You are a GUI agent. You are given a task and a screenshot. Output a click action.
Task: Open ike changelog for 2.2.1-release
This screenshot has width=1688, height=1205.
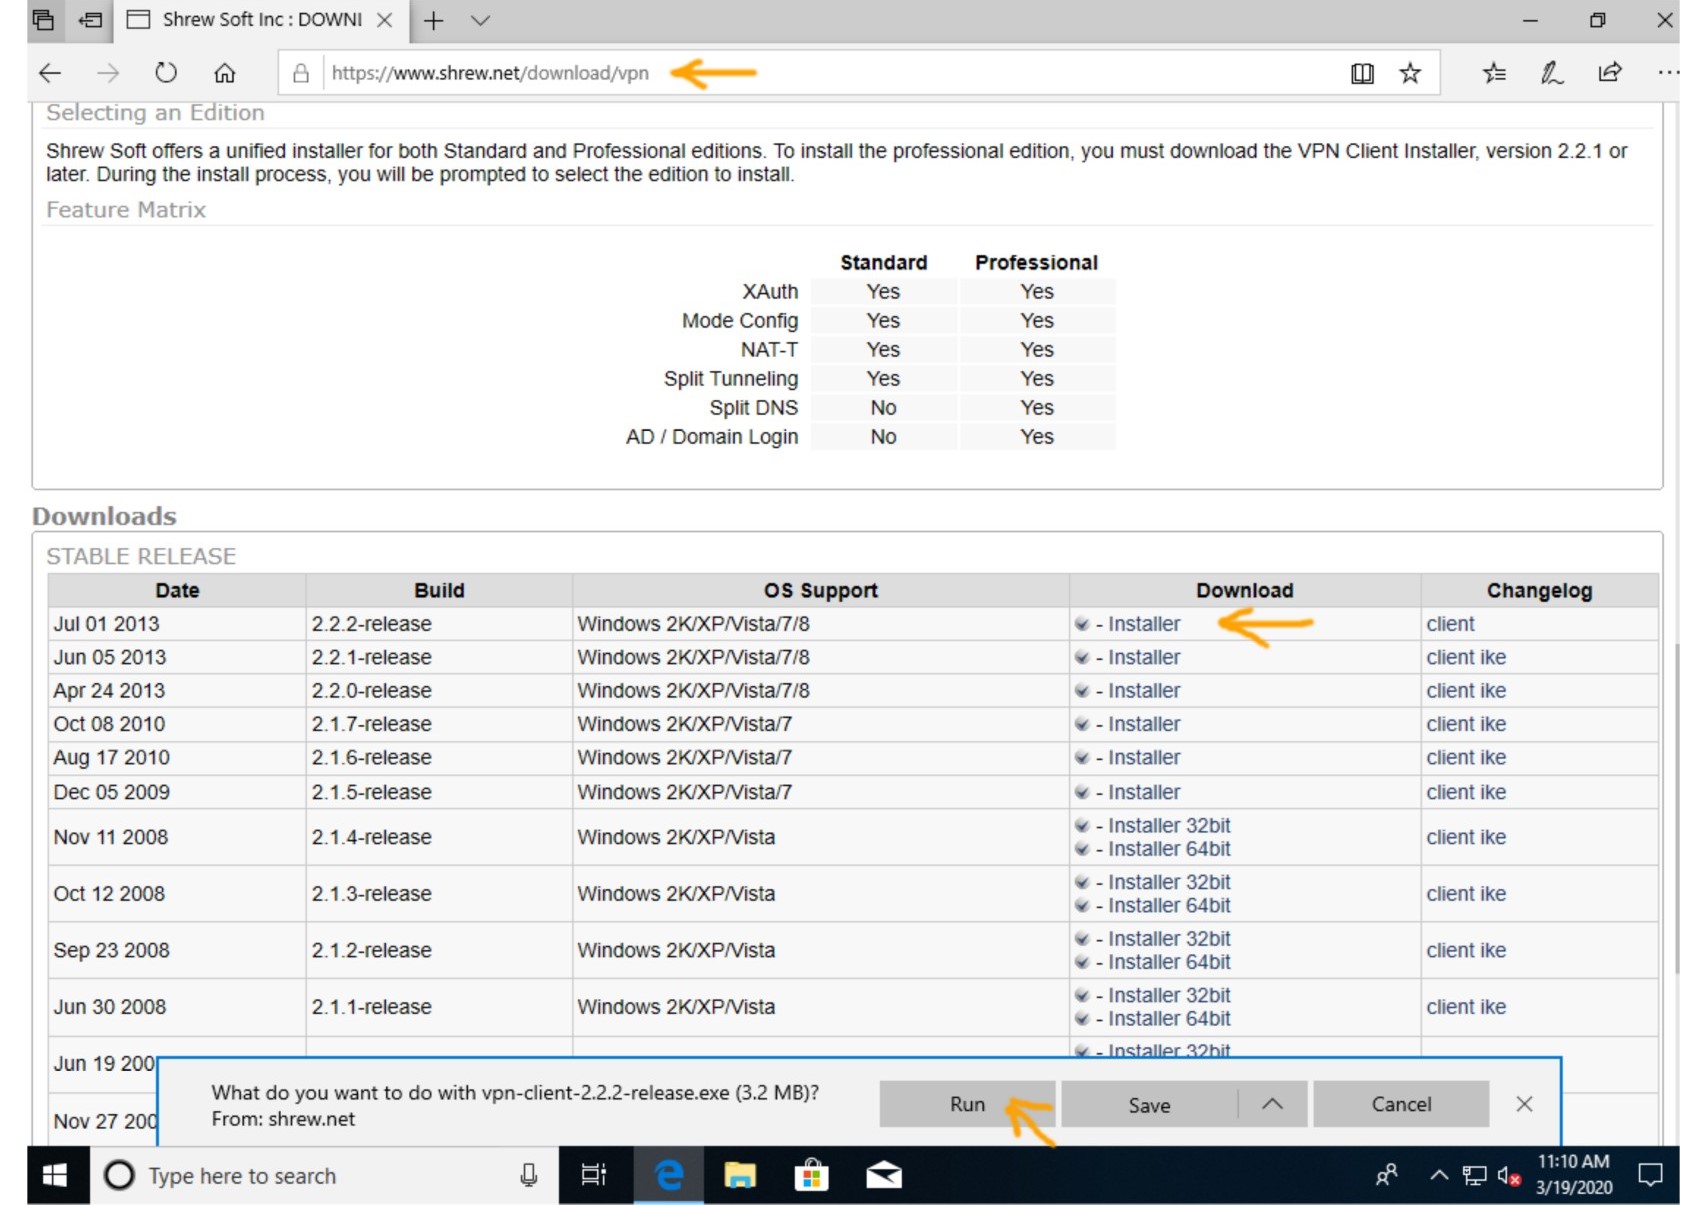[x=1493, y=657]
